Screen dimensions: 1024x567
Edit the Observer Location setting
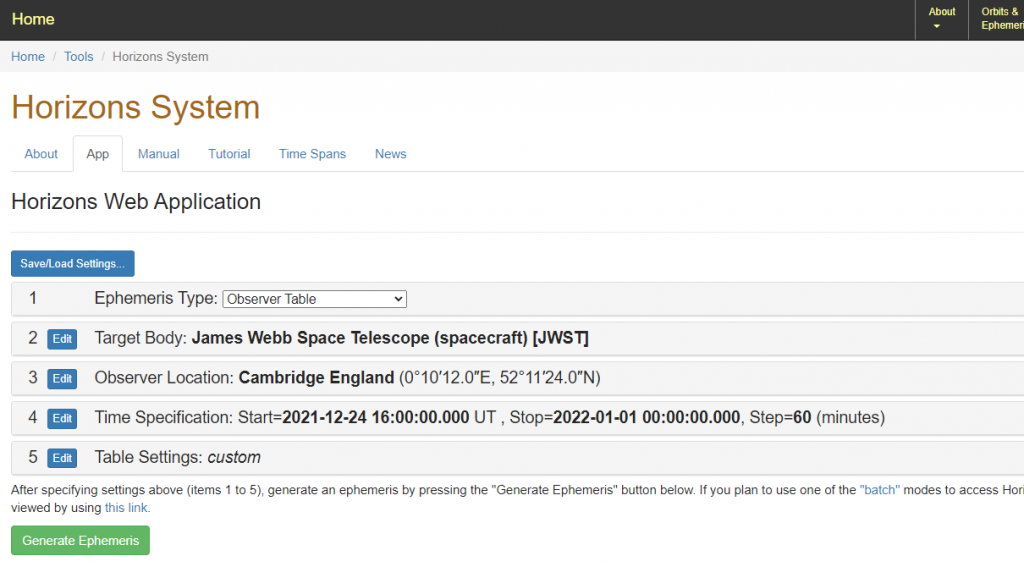tap(62, 379)
